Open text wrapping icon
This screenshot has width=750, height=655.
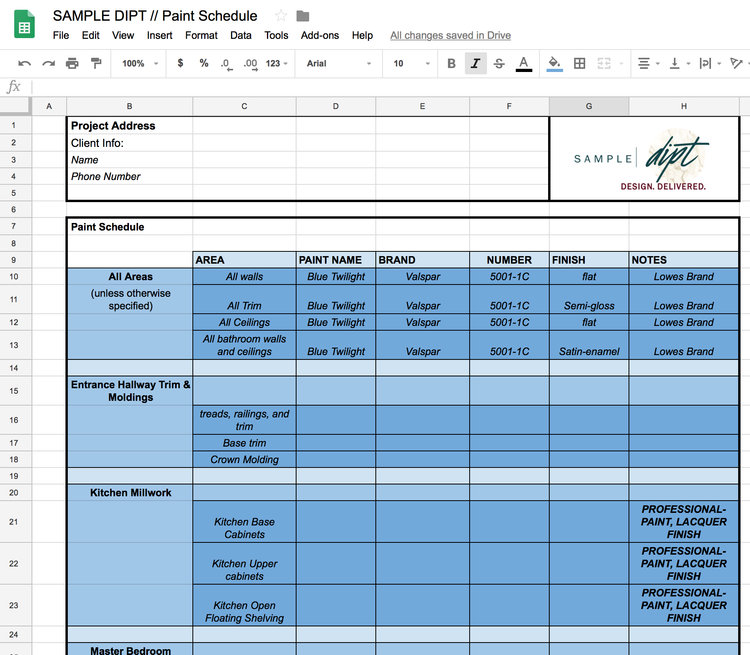pyautogui.click(x=705, y=63)
